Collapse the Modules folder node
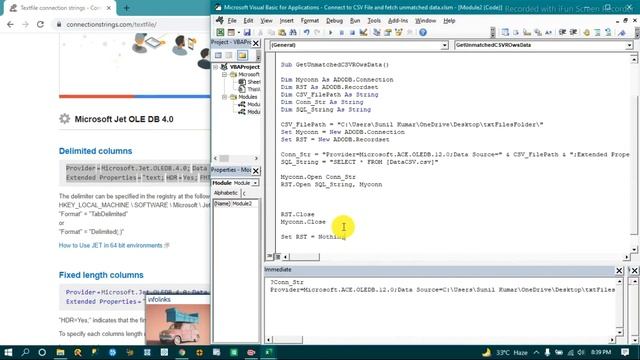This screenshot has height=360, width=640. pos(224,97)
